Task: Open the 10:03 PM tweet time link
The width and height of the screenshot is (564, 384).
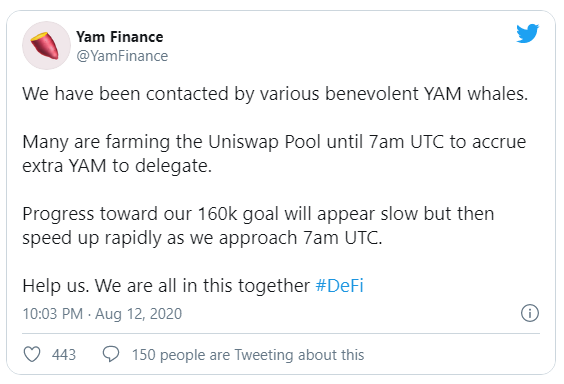Action: [53, 314]
